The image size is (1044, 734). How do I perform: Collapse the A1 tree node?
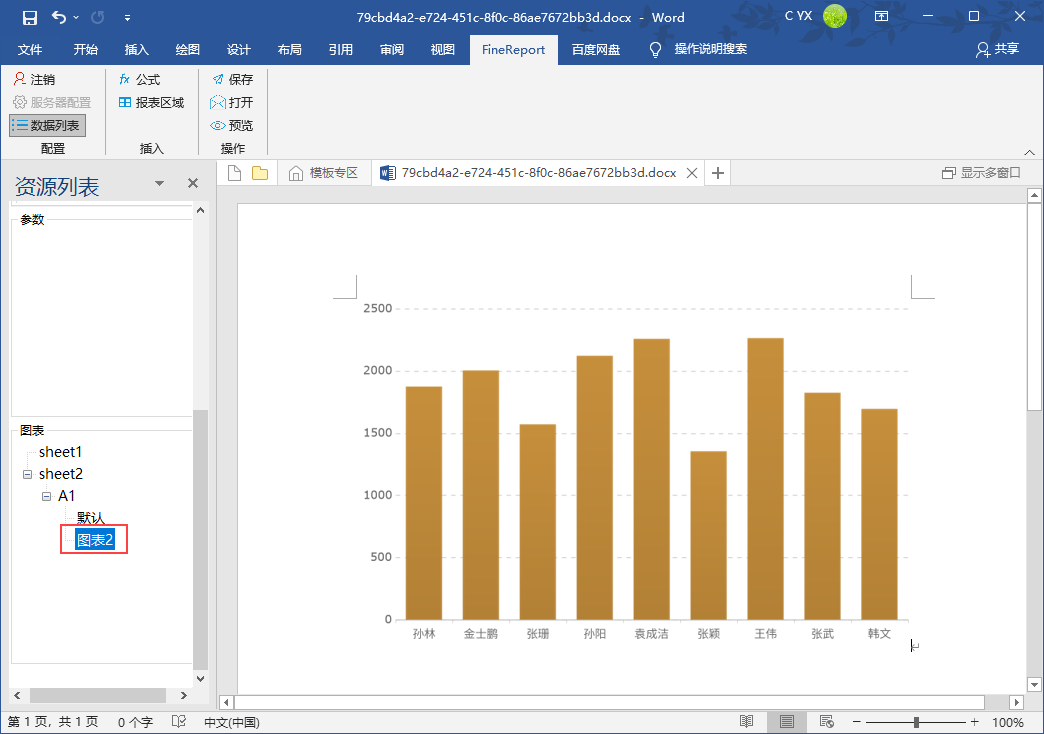pos(47,496)
